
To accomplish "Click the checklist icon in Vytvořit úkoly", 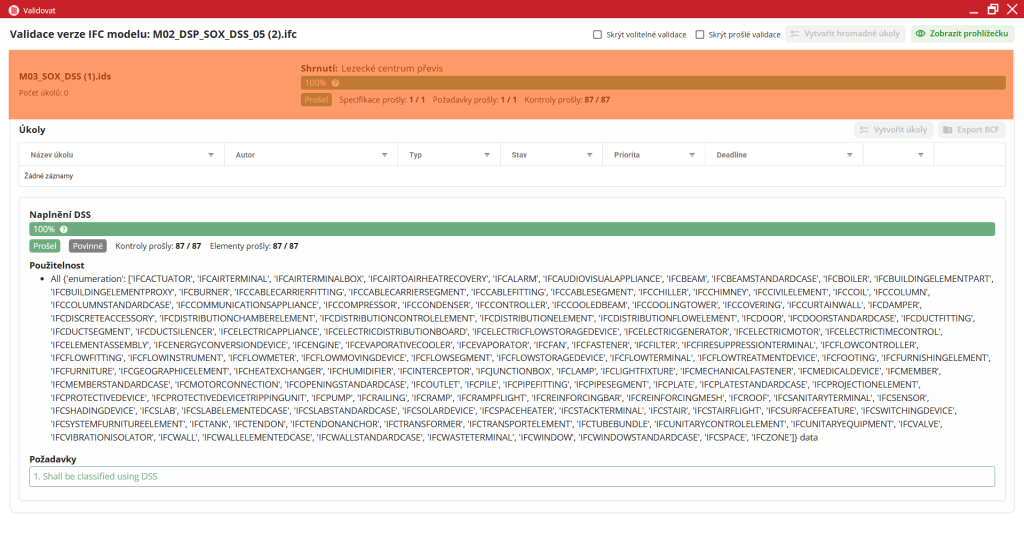I will (864, 130).
